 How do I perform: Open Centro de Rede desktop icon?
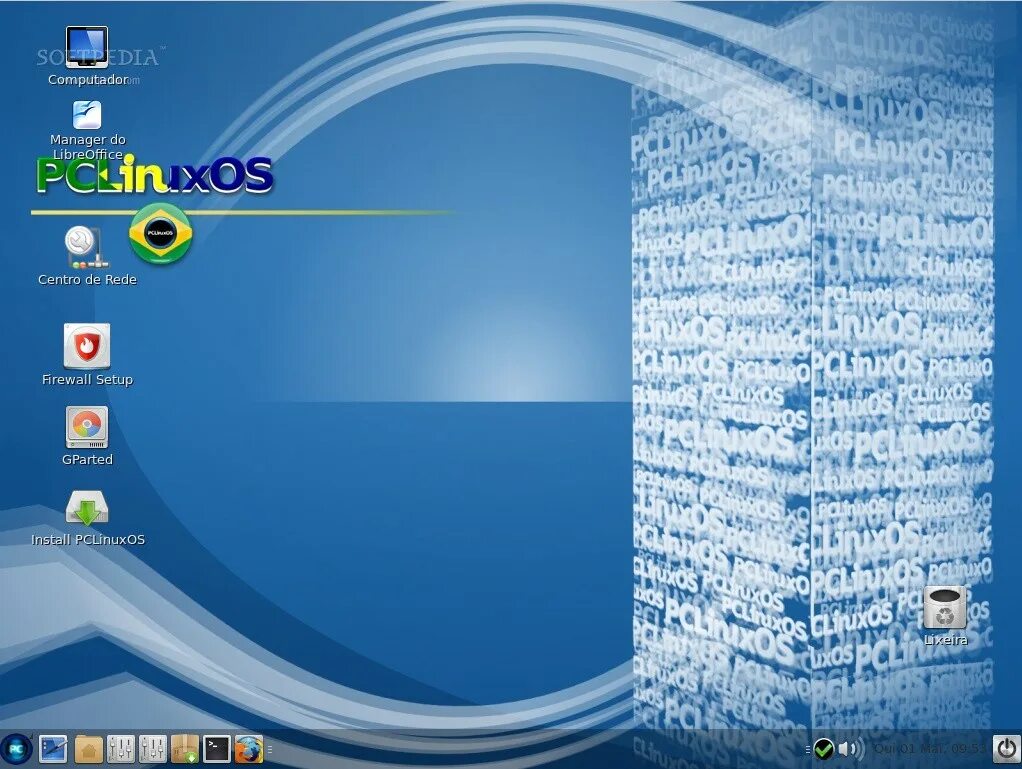(87, 248)
